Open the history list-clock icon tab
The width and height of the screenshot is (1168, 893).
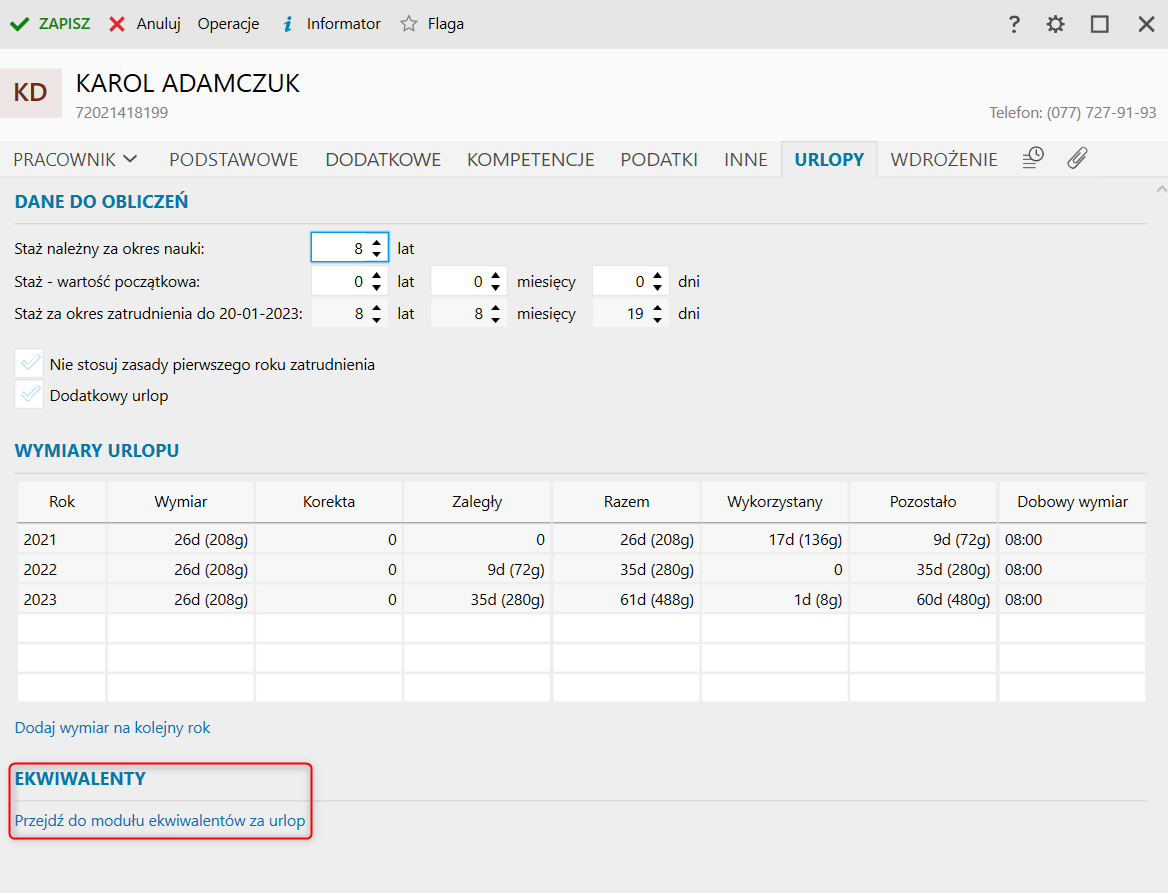pos(1033,158)
